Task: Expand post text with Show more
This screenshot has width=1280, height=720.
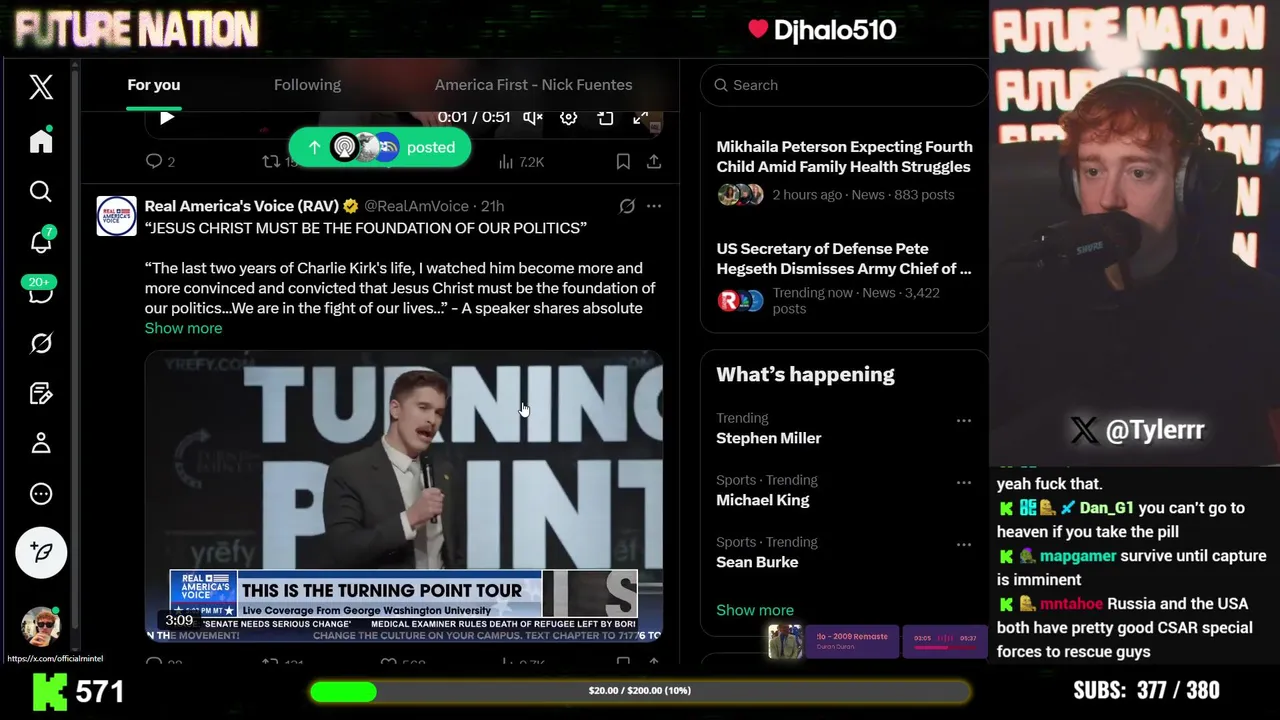Action: pyautogui.click(x=183, y=328)
